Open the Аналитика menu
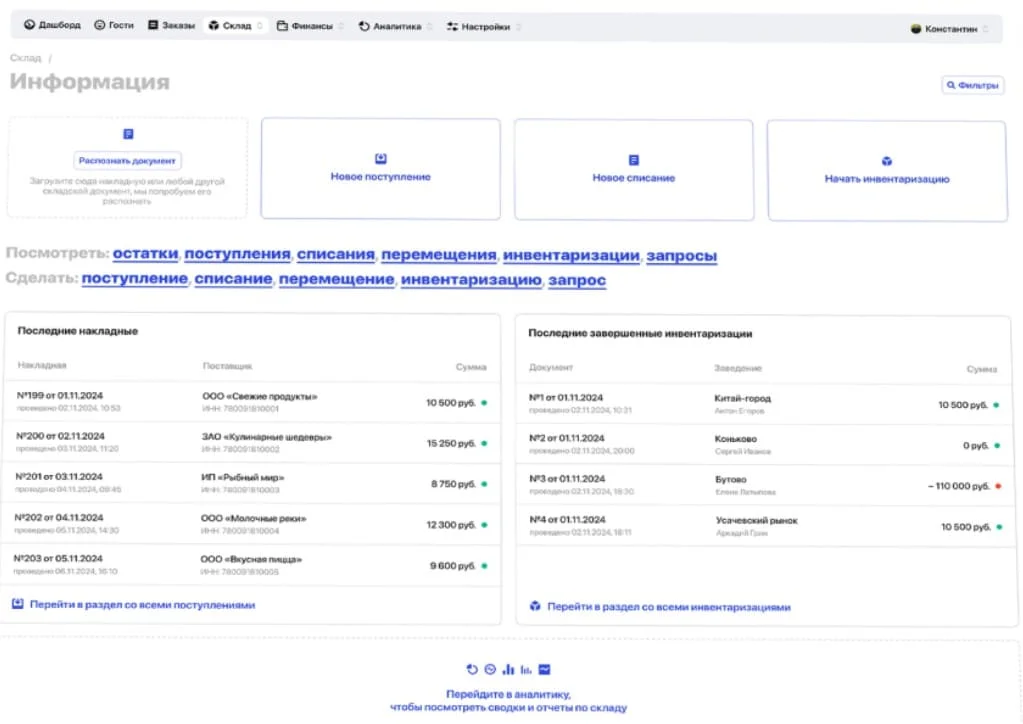The height and width of the screenshot is (724, 1023). (x=395, y=26)
